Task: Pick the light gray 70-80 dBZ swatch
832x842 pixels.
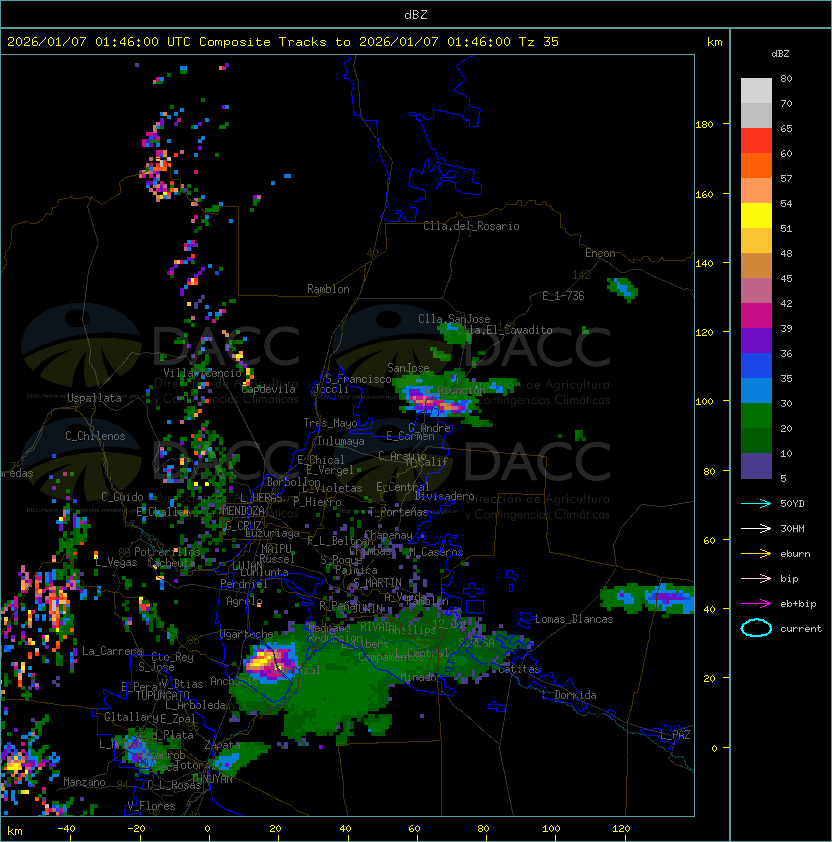Action: pyautogui.click(x=756, y=91)
